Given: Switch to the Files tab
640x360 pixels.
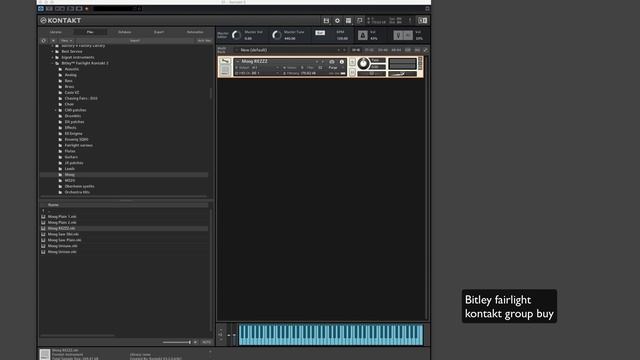Looking at the screenshot, I should [90, 32].
